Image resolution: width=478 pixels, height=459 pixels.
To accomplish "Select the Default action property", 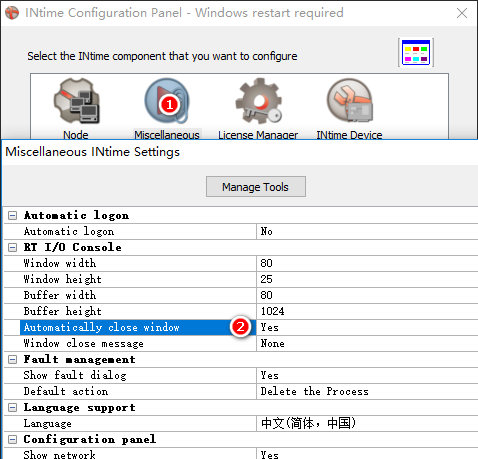I will [x=138, y=392].
